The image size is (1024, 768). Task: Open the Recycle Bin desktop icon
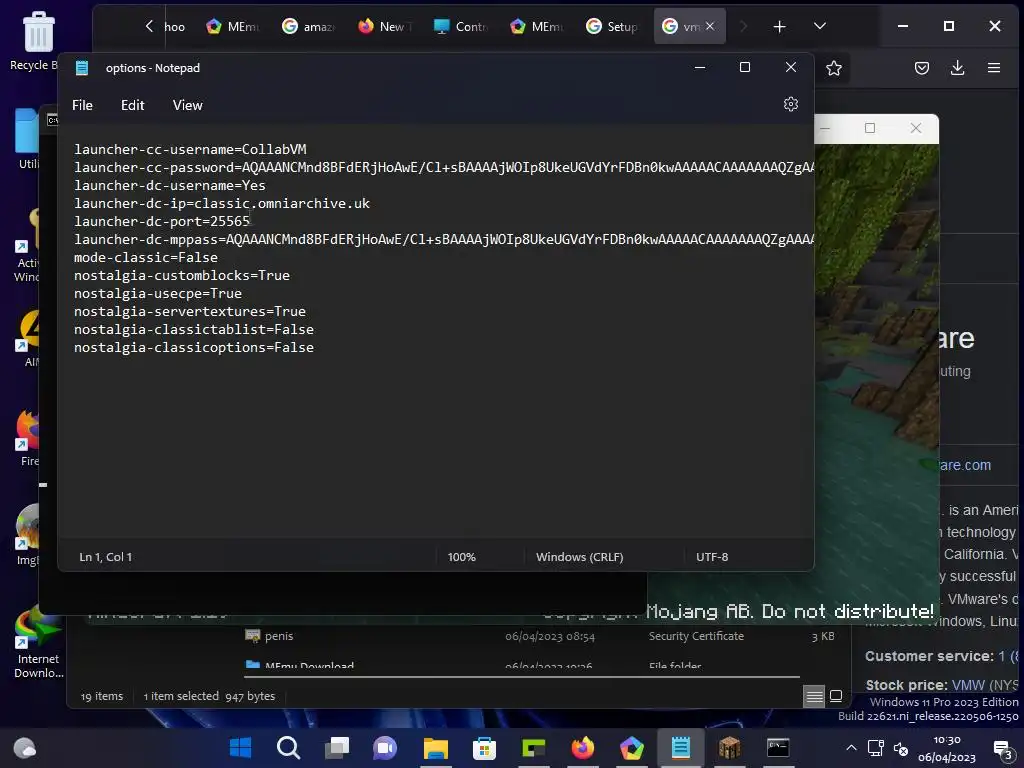click(x=38, y=40)
